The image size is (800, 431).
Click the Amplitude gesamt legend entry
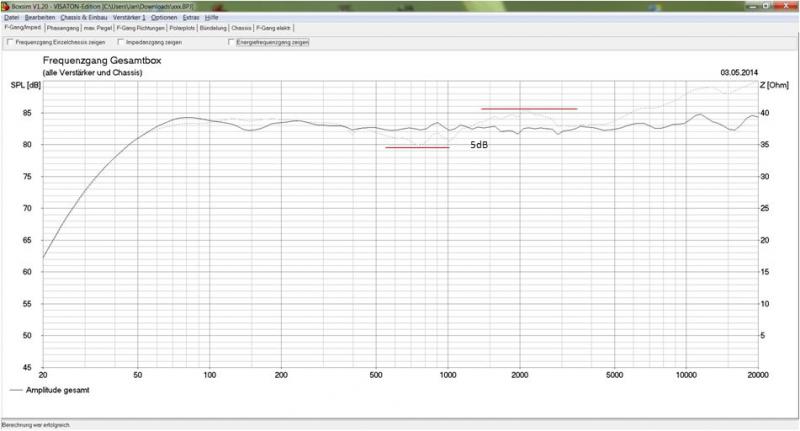[50, 390]
